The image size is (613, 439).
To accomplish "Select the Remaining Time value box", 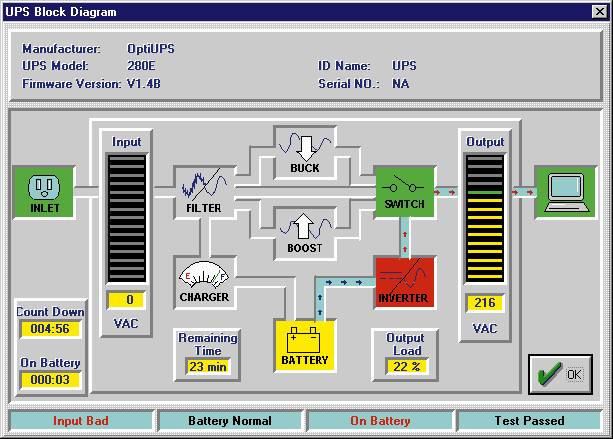I will point(207,367).
